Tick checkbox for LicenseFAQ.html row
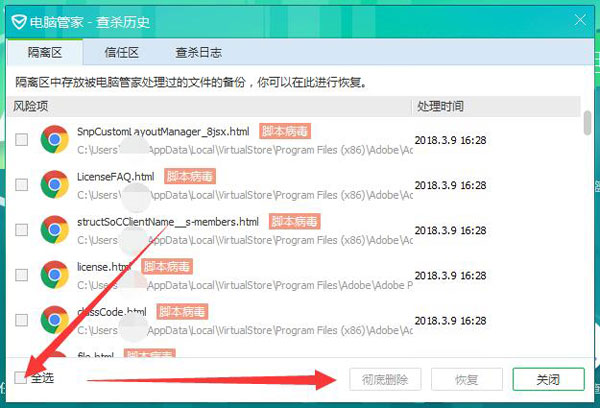The height and width of the screenshot is (408, 600). click(x=21, y=185)
